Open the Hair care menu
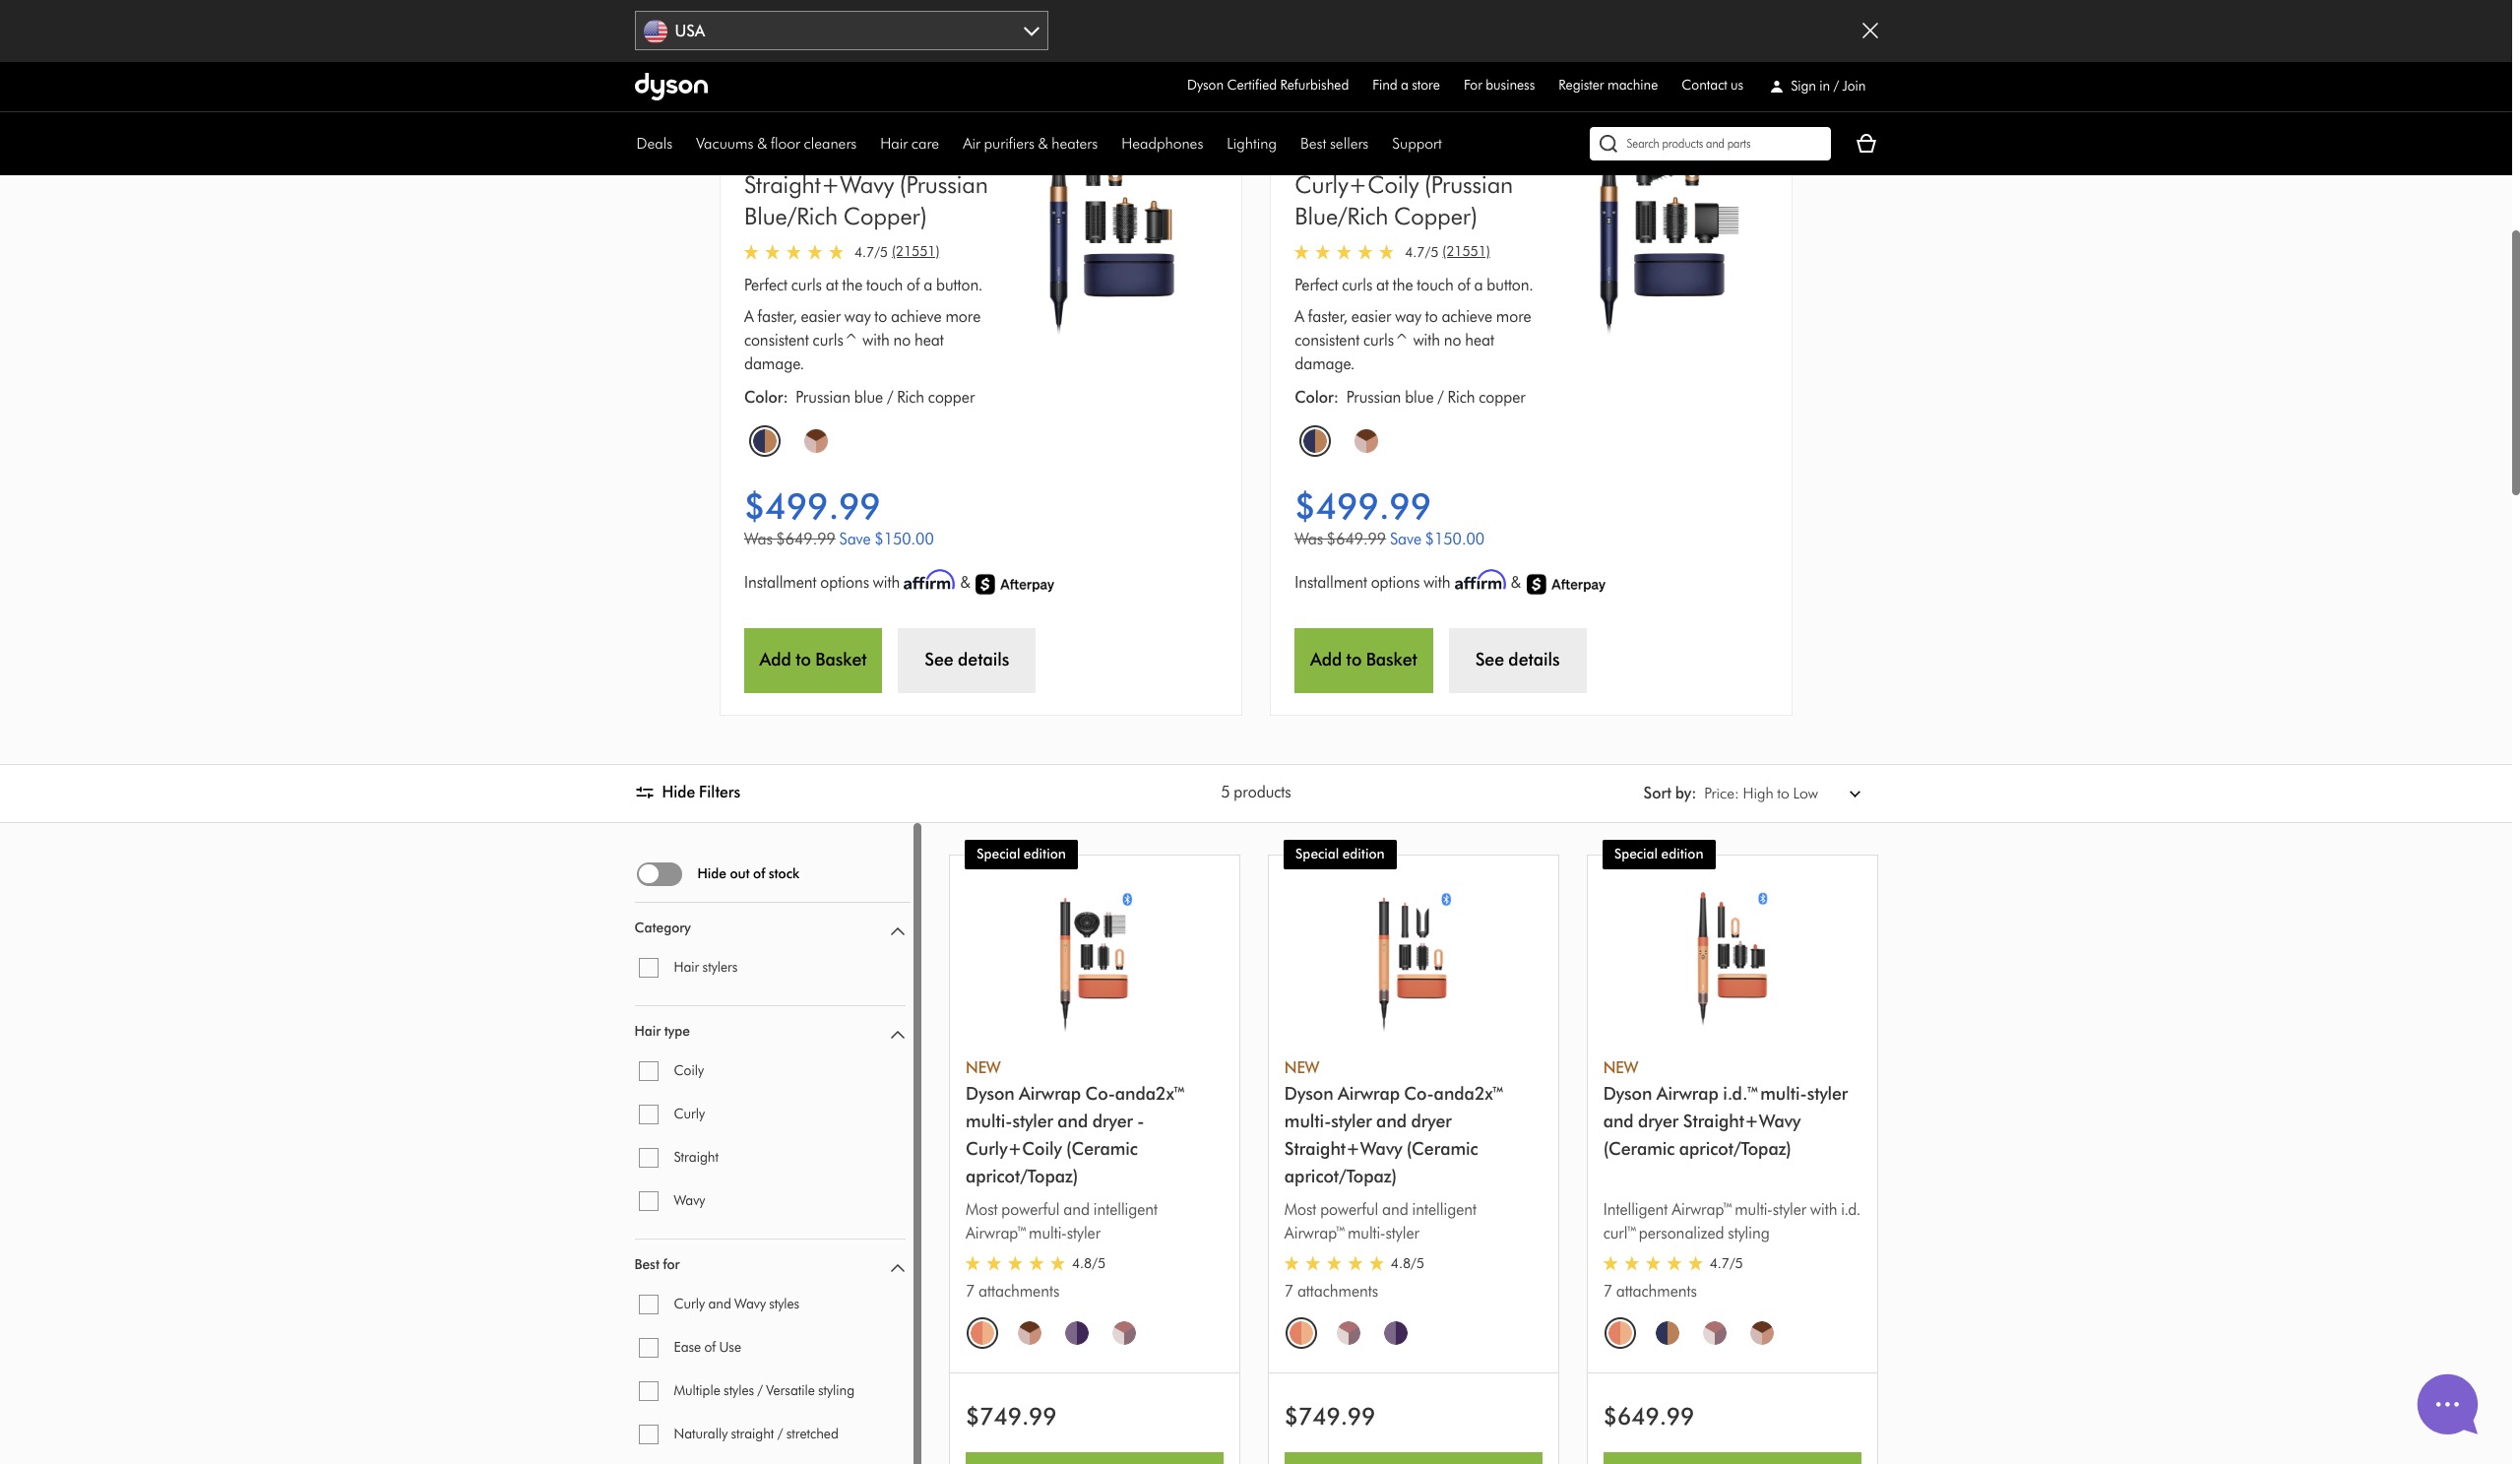Screen dimensions: 2520x1464 (909, 144)
